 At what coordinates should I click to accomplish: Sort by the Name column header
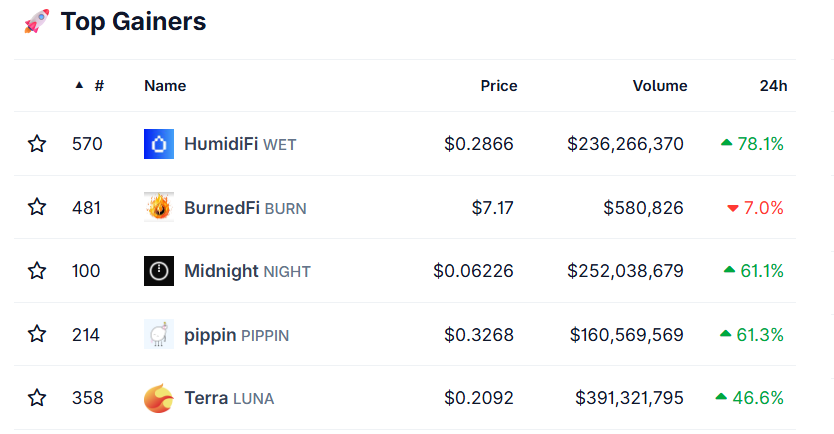click(x=165, y=86)
